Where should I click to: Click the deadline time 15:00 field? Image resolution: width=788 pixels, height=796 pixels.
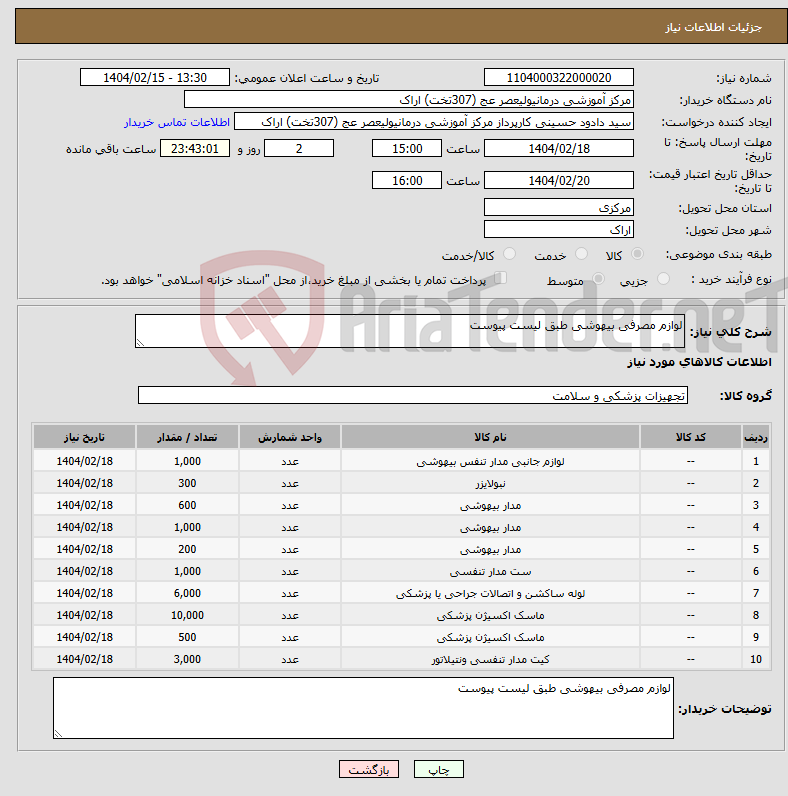pos(407,148)
